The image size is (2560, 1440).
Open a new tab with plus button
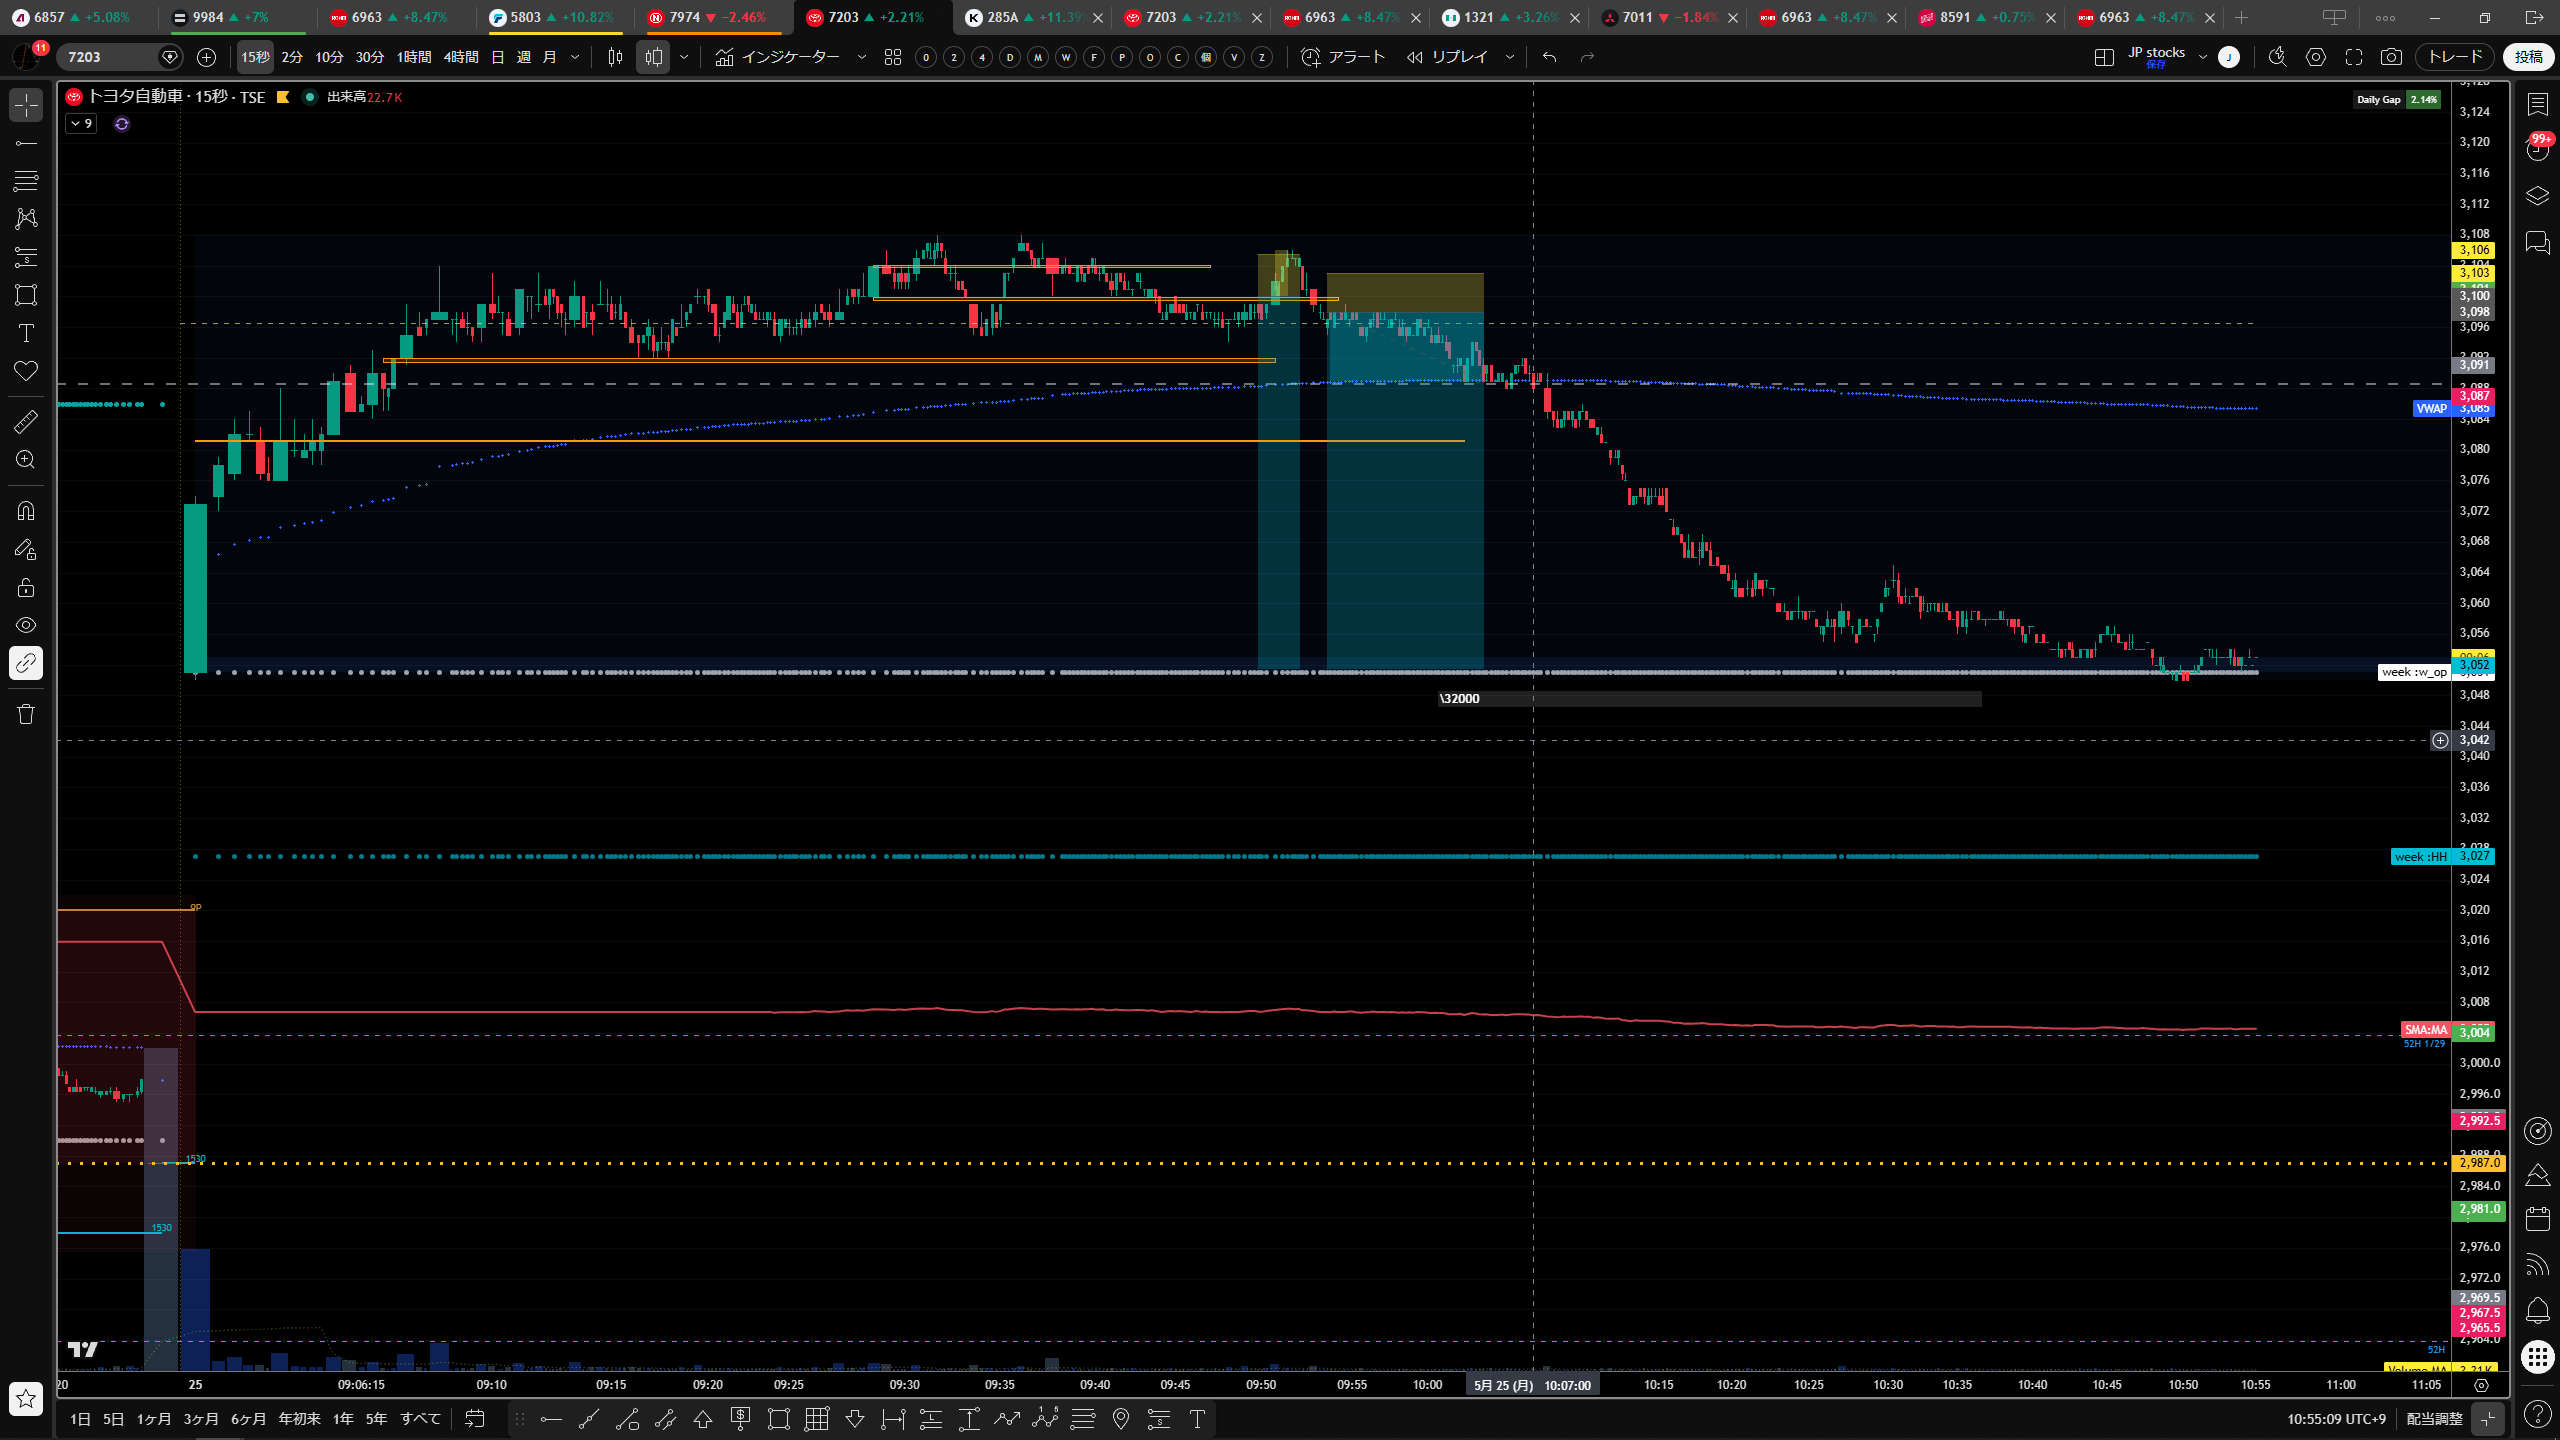click(x=2242, y=17)
